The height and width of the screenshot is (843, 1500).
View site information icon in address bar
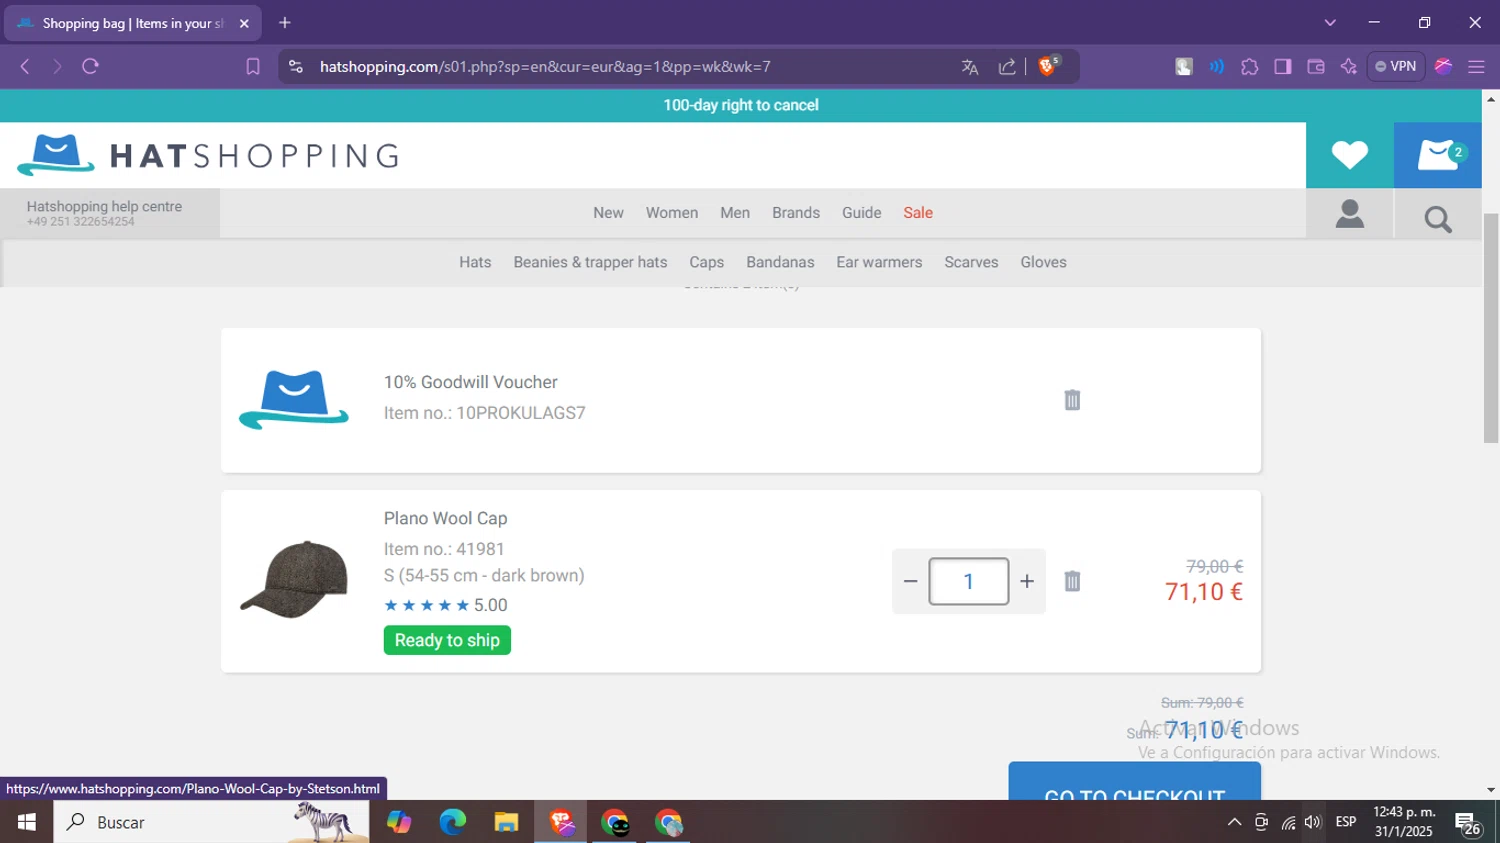pos(295,66)
